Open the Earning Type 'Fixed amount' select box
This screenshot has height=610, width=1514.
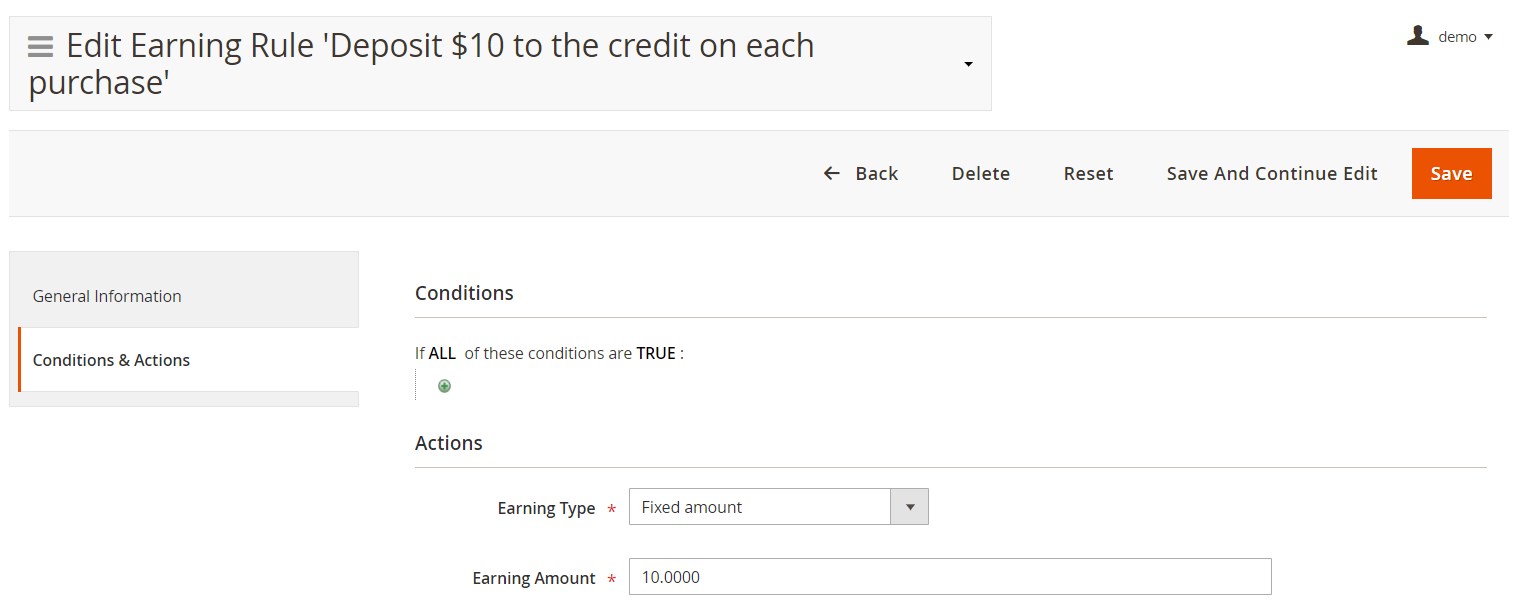click(778, 507)
